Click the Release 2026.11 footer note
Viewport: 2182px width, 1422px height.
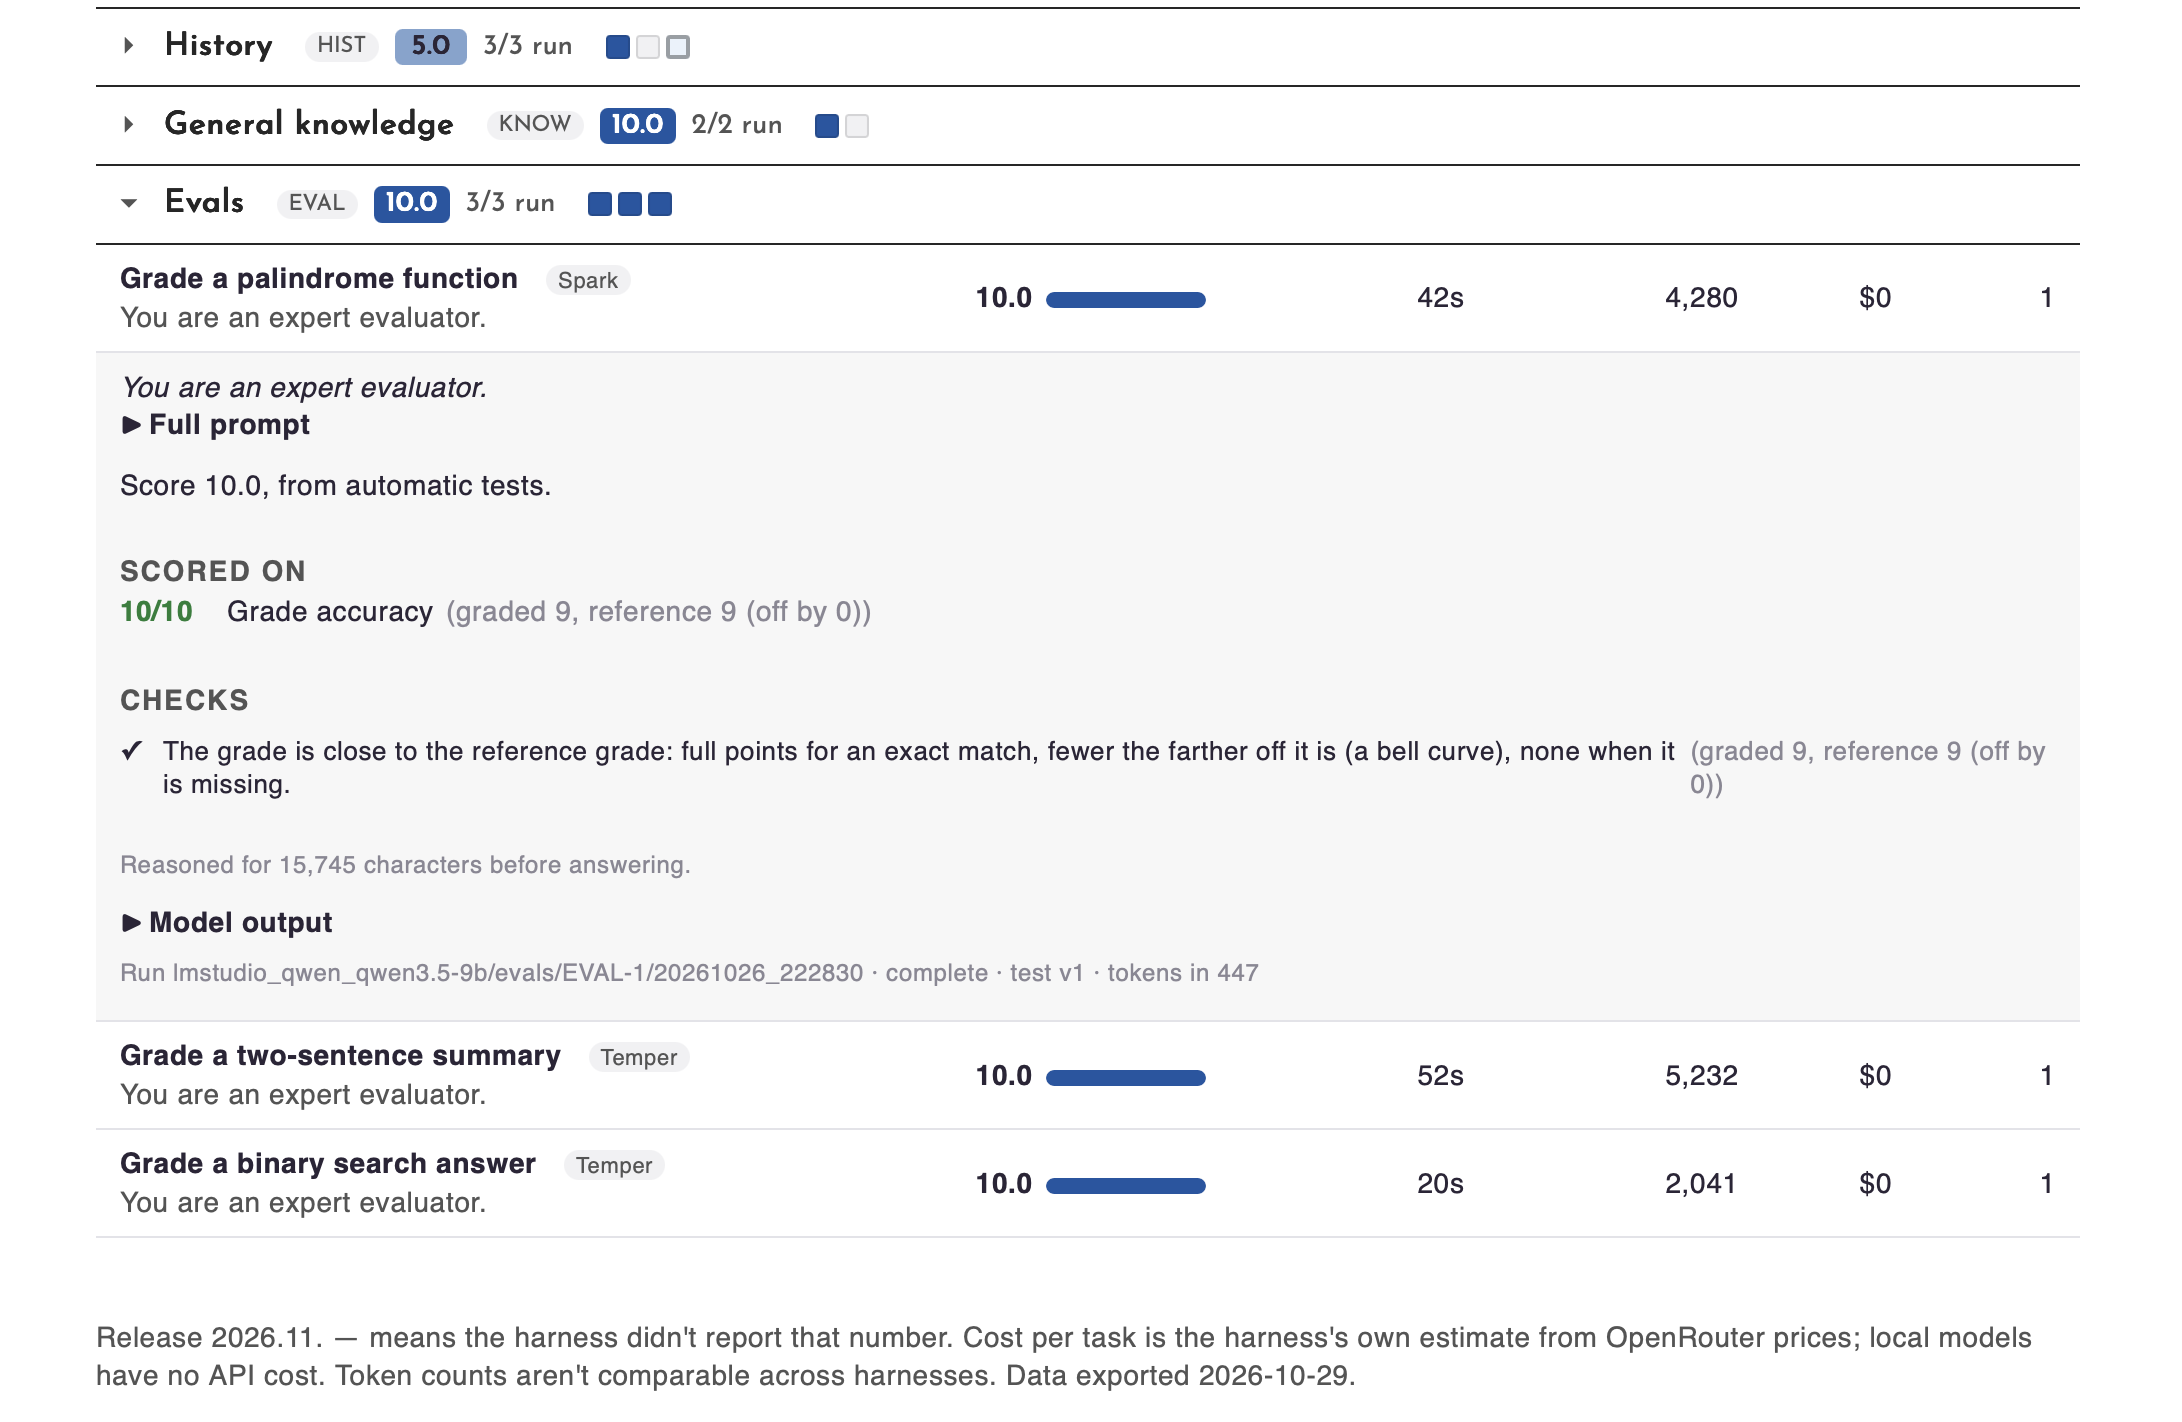click(x=1064, y=1357)
